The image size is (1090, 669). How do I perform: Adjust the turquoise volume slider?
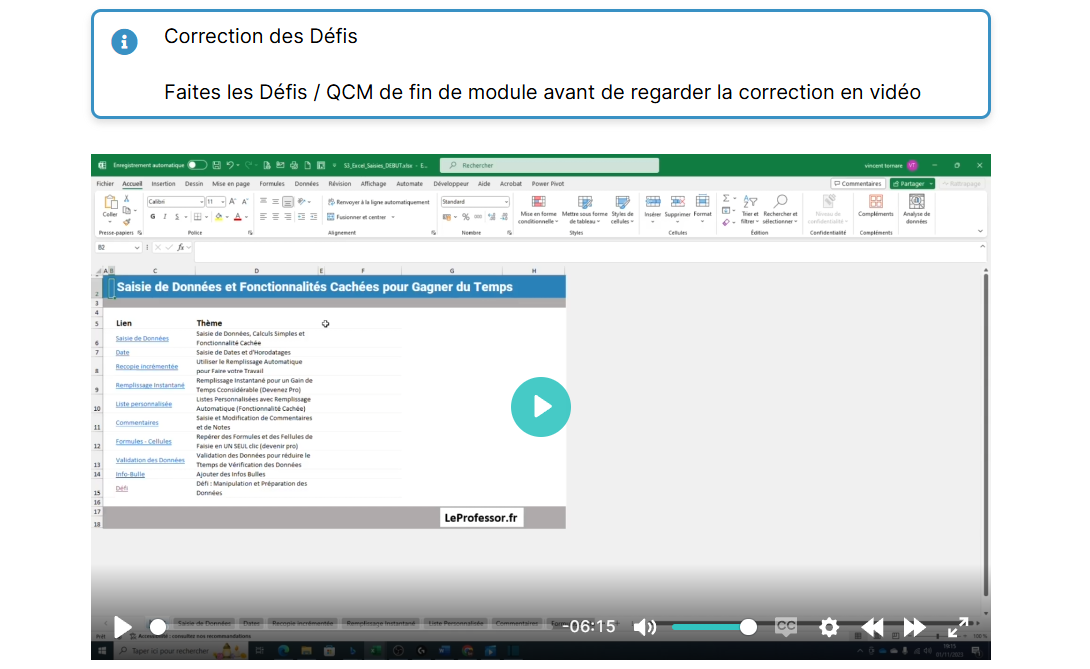click(712, 627)
